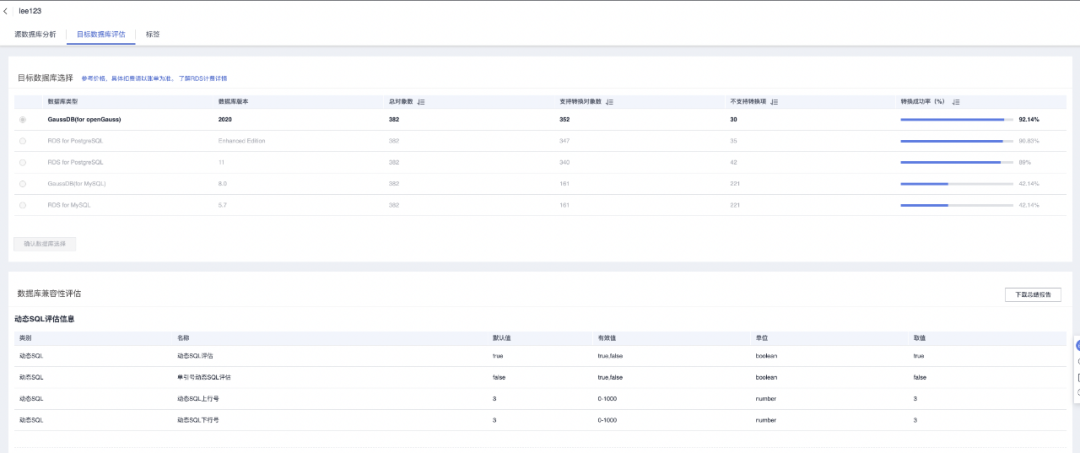
Task: Click the 默认值 column header
Action: point(501,338)
